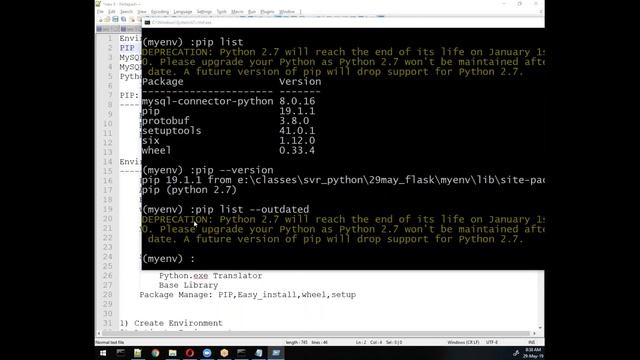Click the 'Package Manage: PIP,Easy_install,wheel,setup' line
Screen dimensions: 640x360
tap(248, 295)
